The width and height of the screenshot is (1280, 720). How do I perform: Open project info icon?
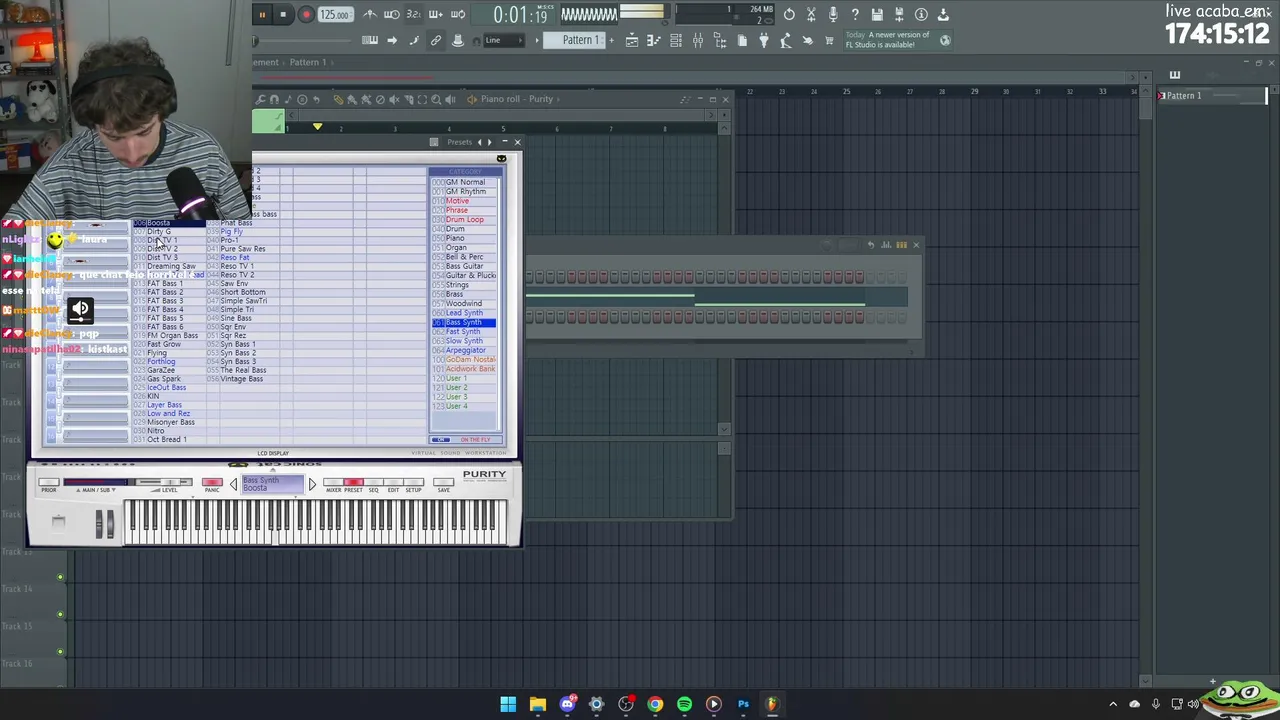[x=921, y=15]
